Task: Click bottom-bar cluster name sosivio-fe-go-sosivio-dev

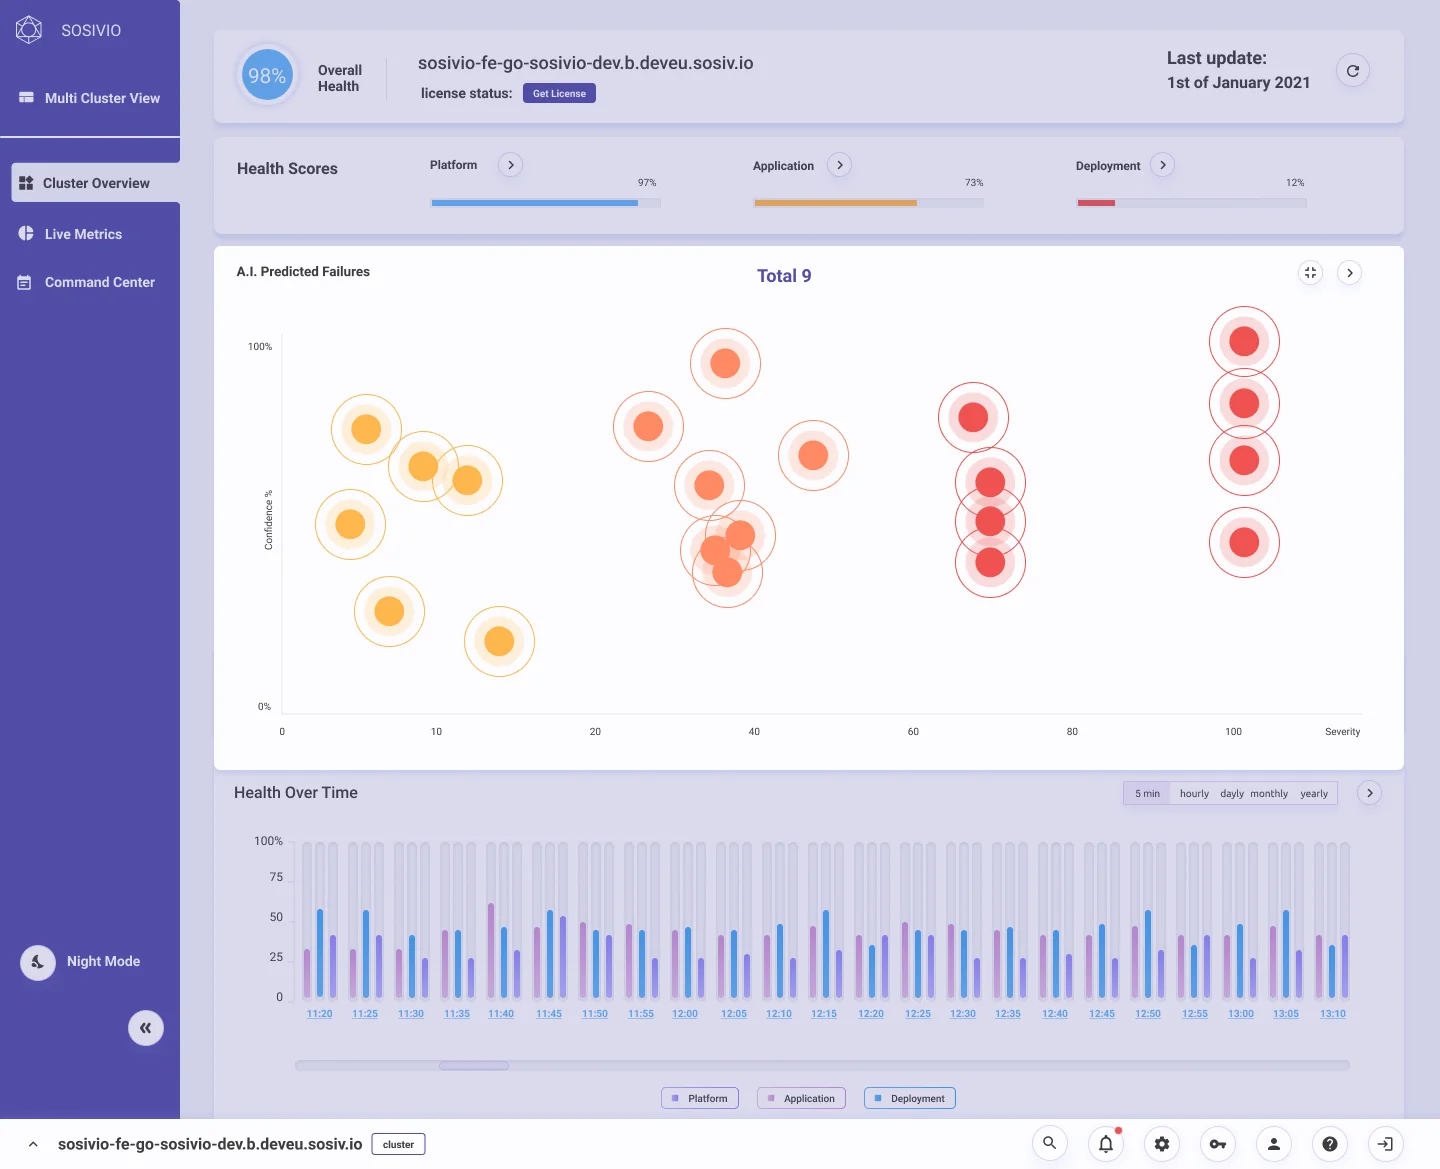Action: pyautogui.click(x=210, y=1144)
